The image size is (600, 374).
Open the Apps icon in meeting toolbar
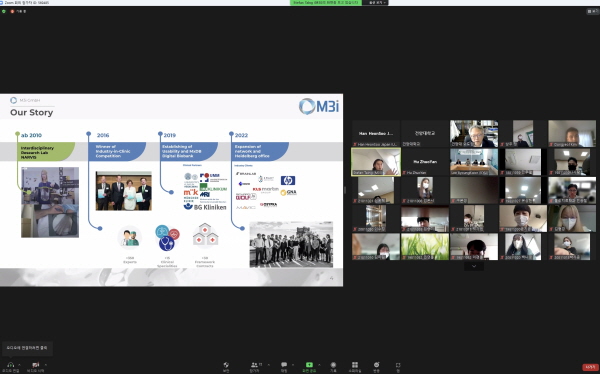pos(398,365)
